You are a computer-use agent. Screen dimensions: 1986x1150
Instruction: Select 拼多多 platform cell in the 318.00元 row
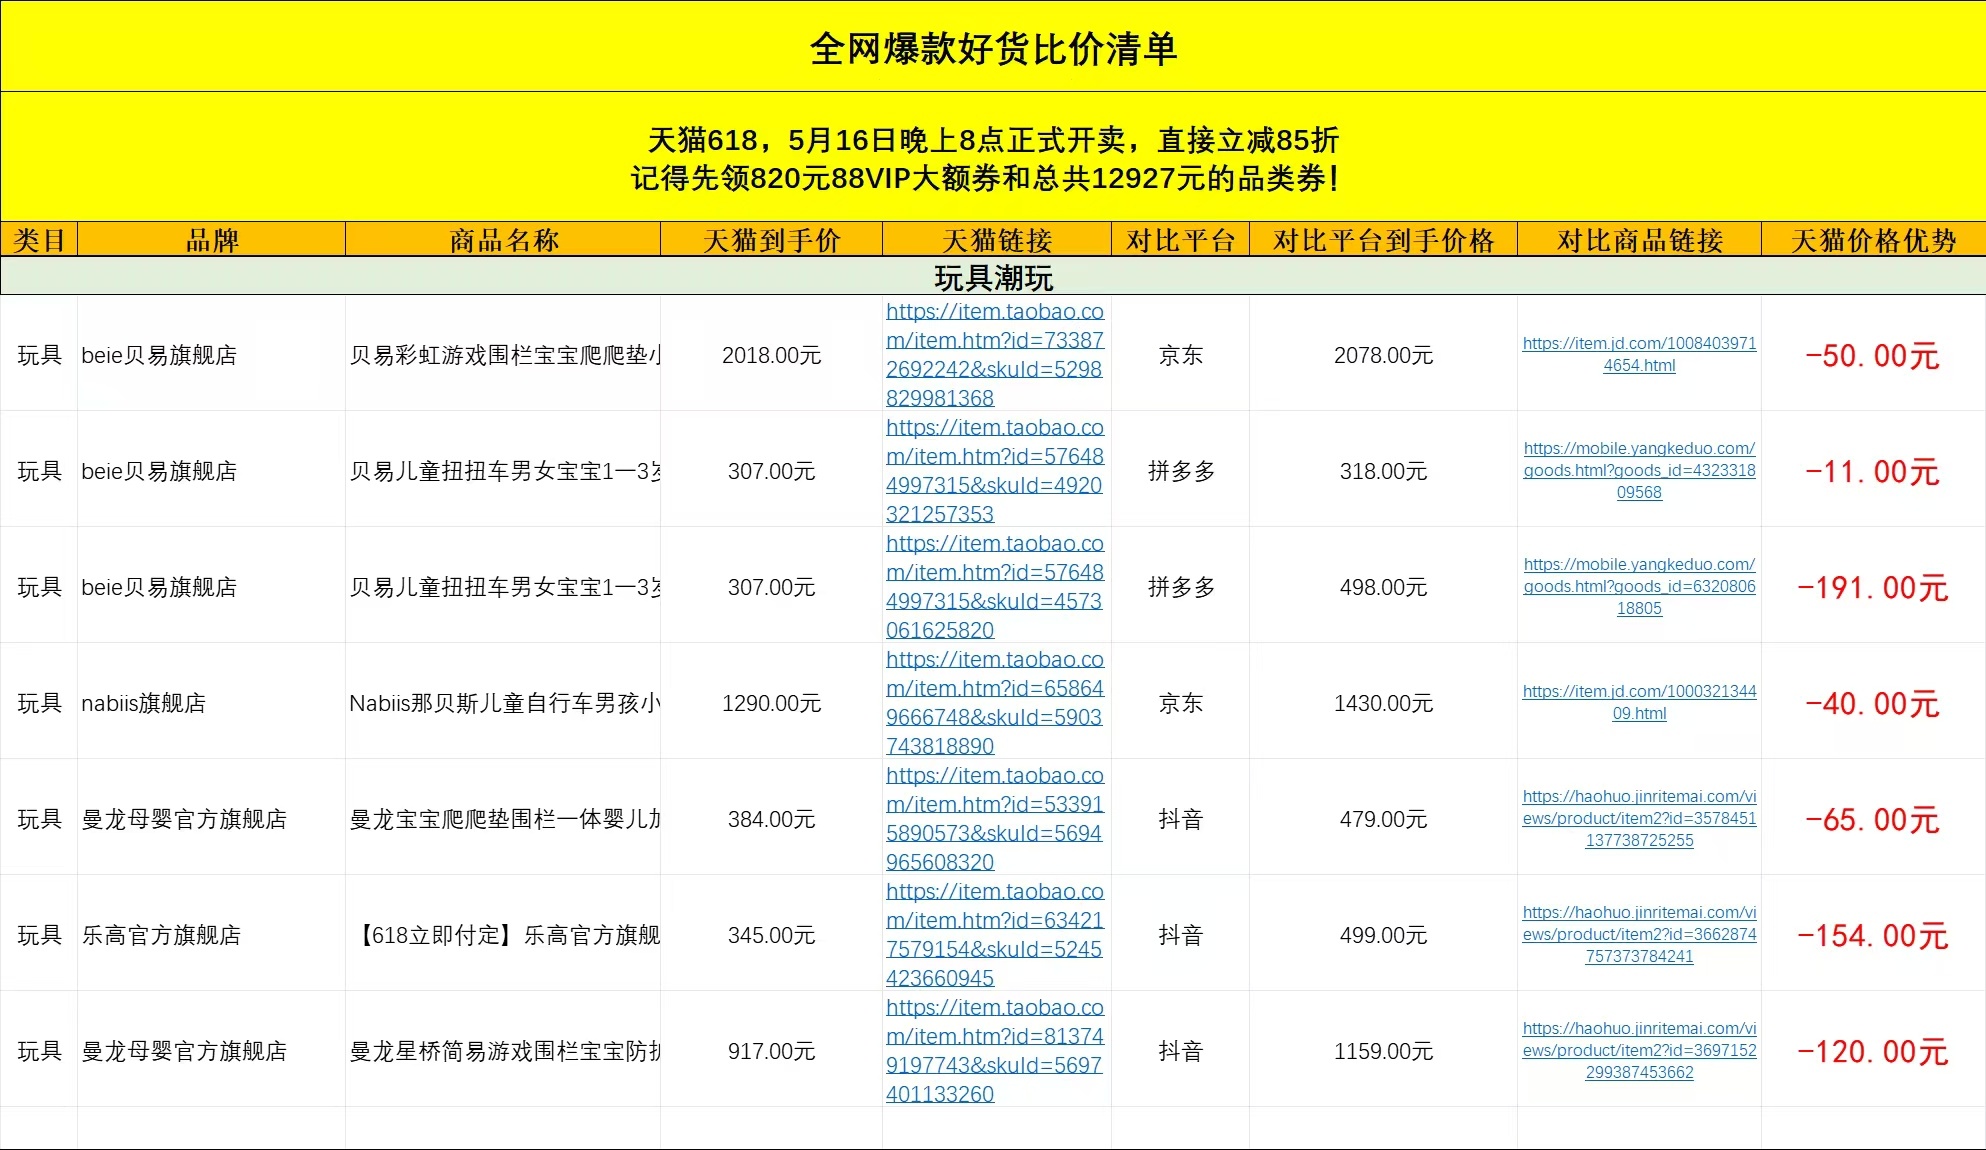(1181, 471)
